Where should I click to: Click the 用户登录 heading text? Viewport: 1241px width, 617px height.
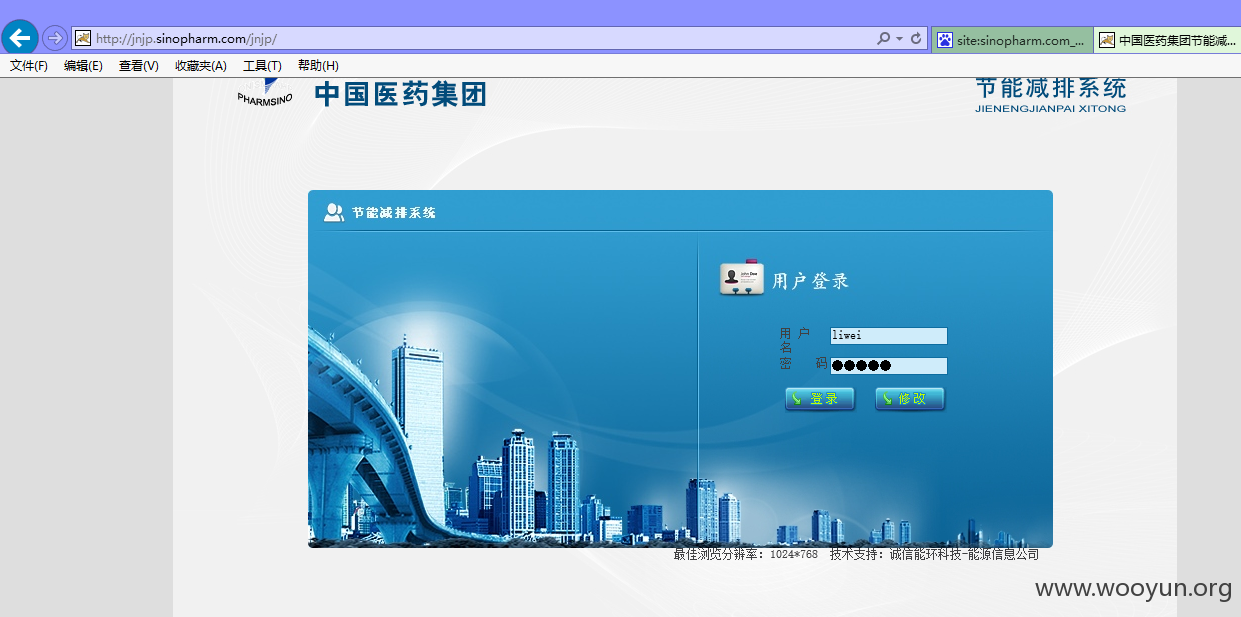(810, 282)
